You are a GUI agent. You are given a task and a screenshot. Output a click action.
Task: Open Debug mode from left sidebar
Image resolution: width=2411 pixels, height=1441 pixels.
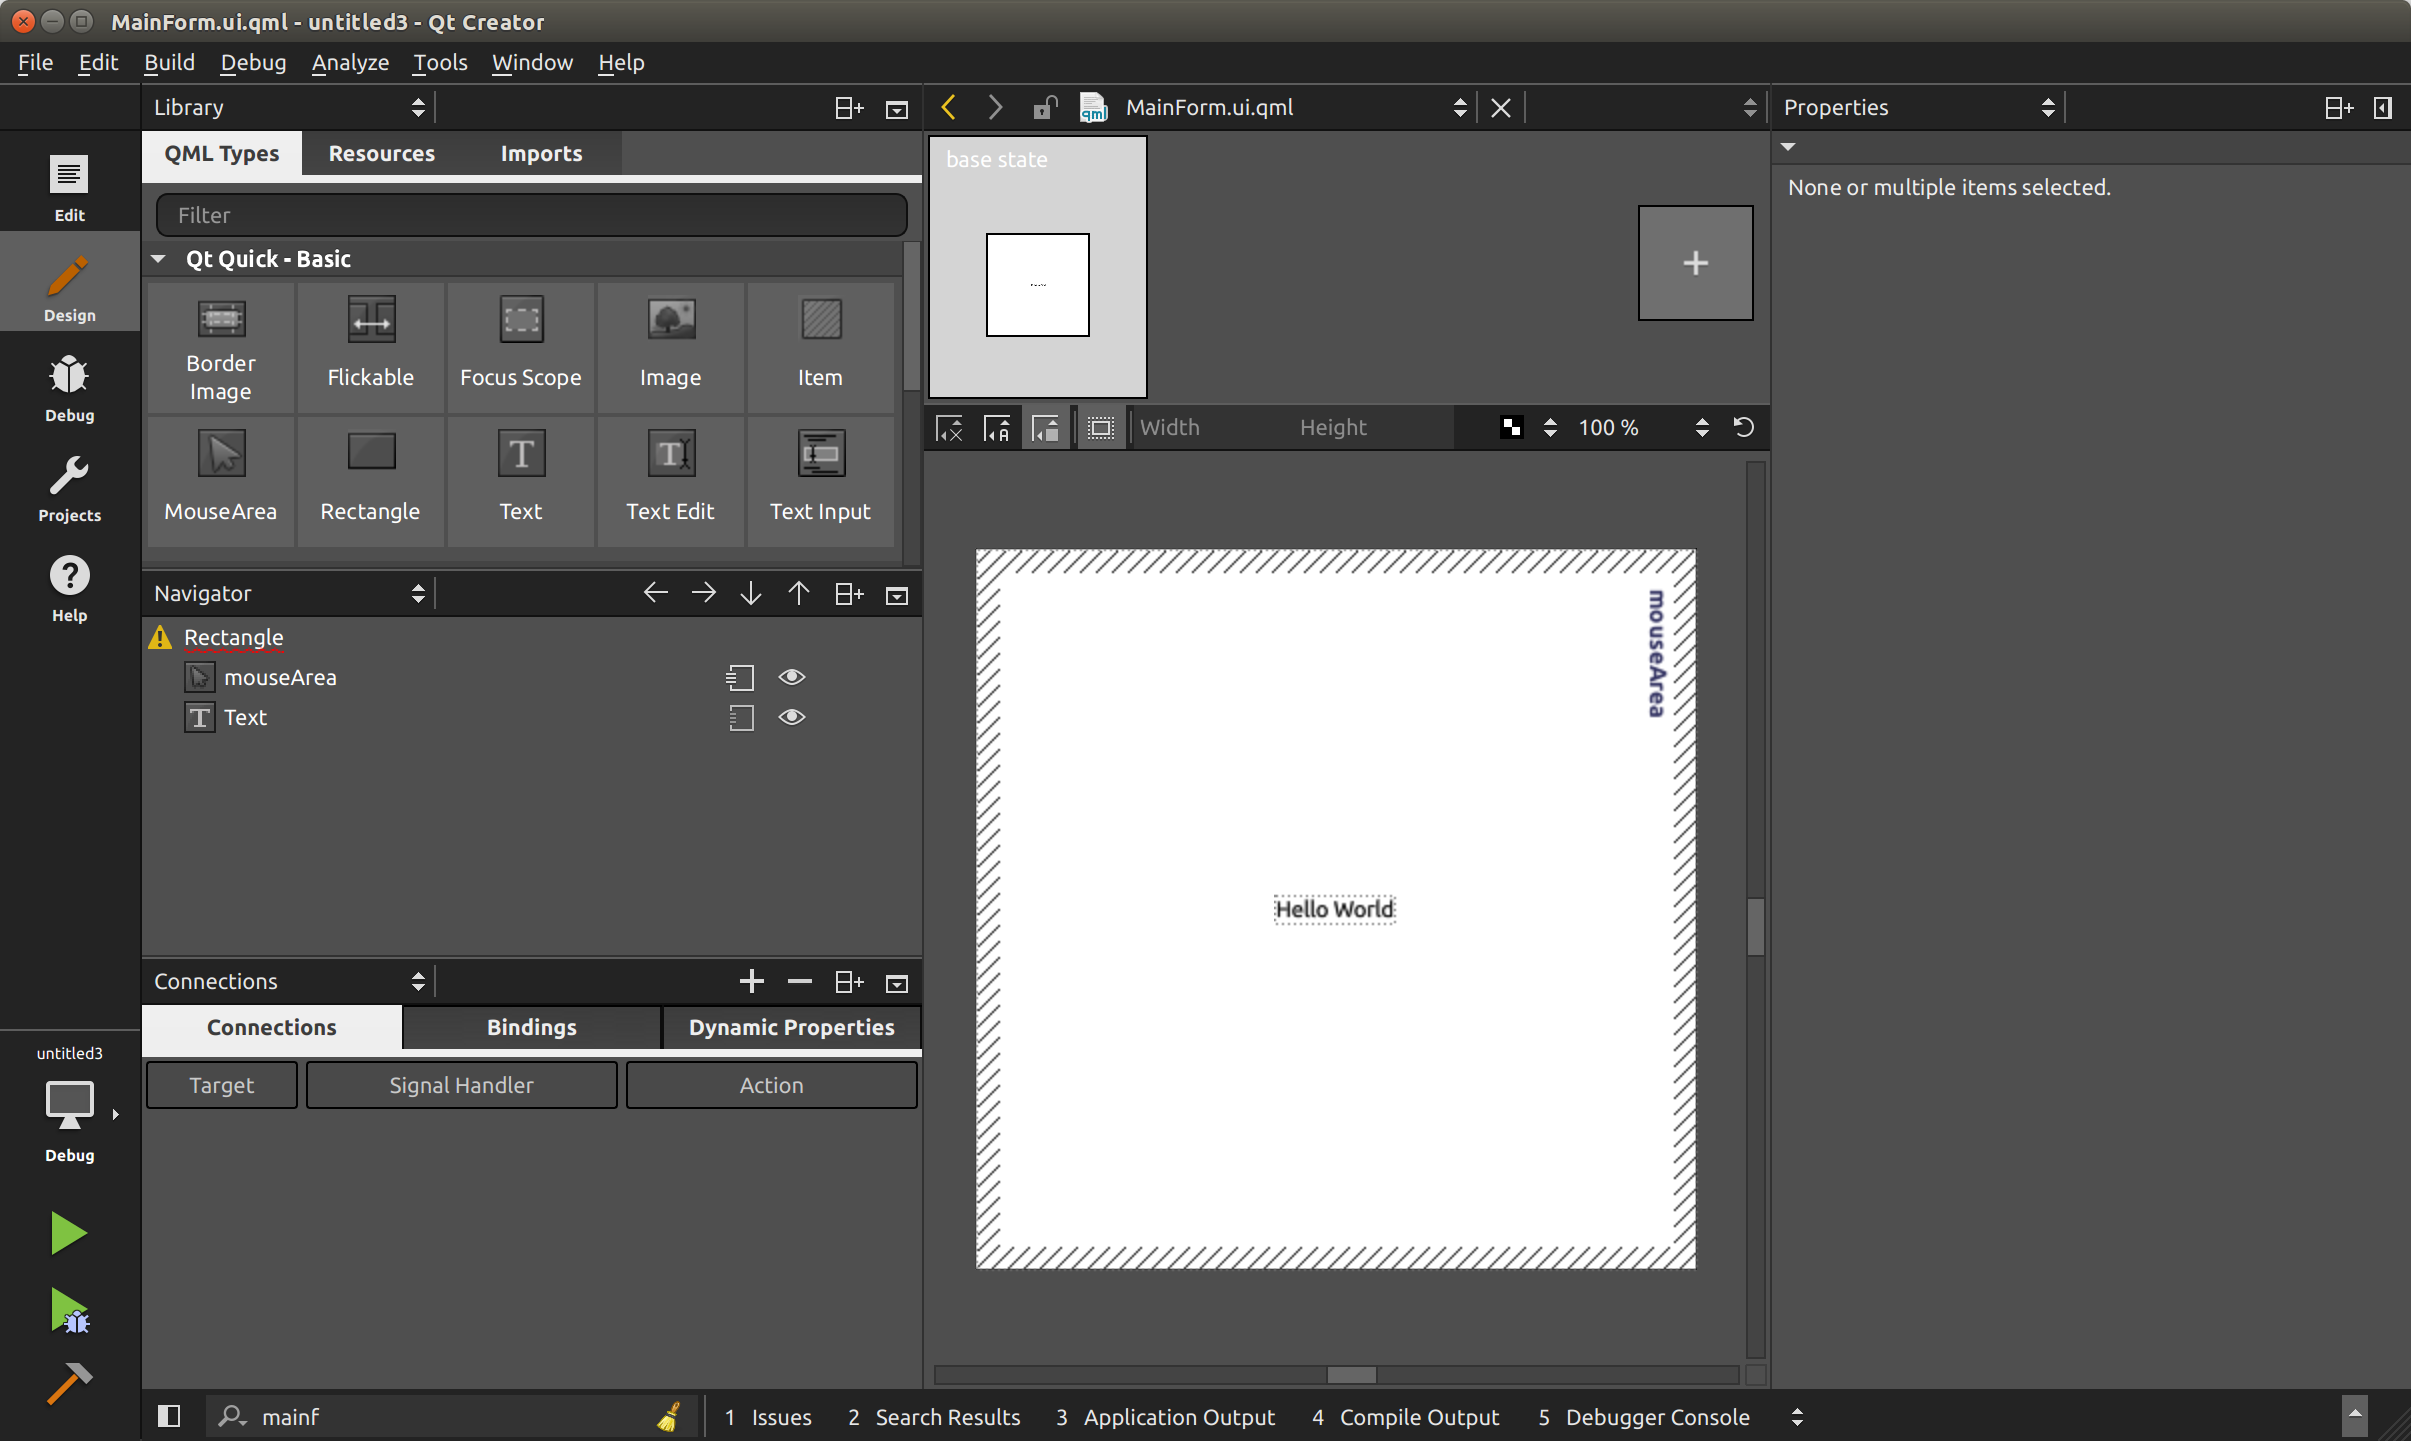[69, 386]
